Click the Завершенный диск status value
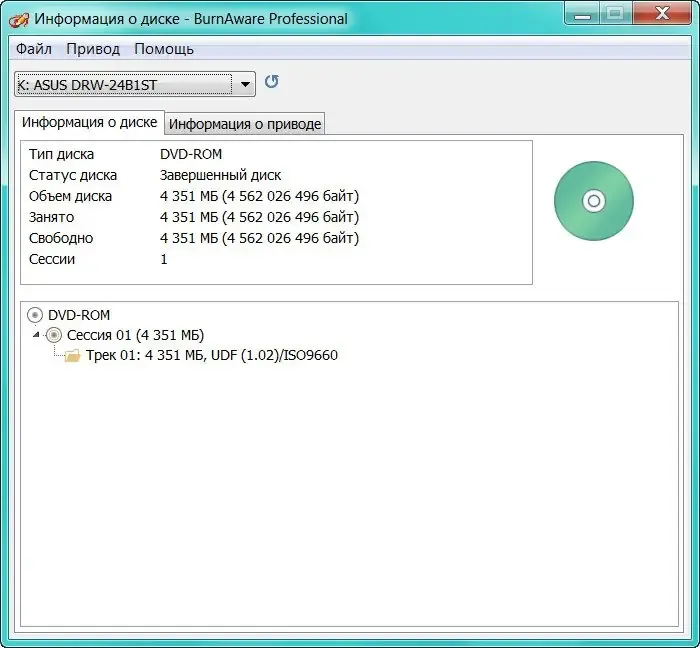700x648 pixels. (x=220, y=175)
